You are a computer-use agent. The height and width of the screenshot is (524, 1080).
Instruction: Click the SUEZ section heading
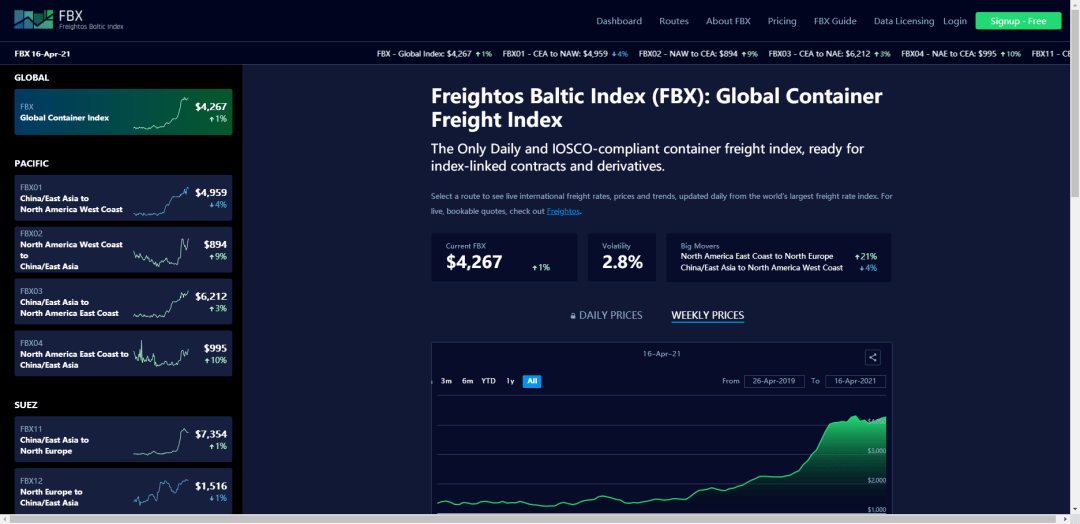tap(27, 406)
